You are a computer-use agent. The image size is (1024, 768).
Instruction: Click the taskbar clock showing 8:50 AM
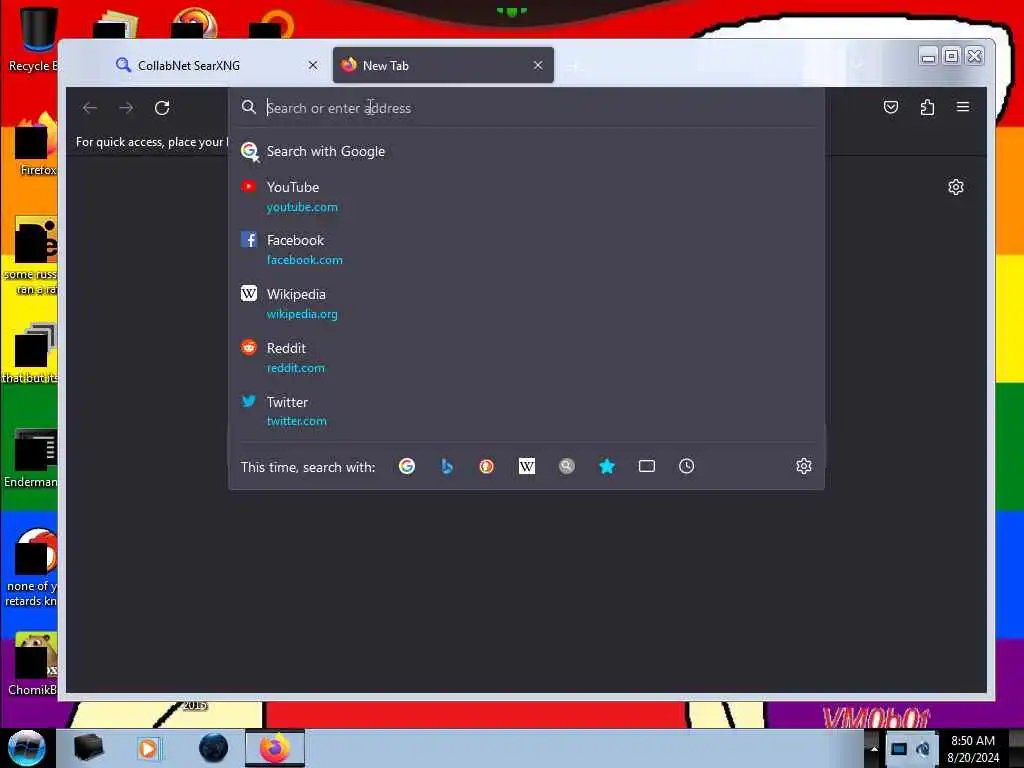[973, 749]
